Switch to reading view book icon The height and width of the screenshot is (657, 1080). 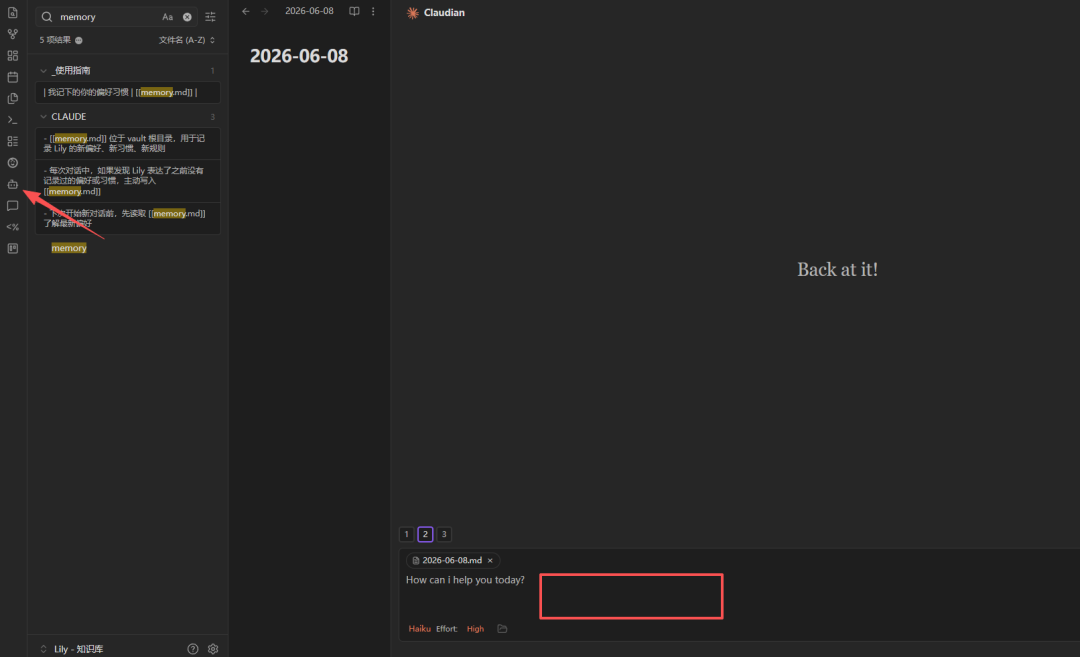click(354, 11)
